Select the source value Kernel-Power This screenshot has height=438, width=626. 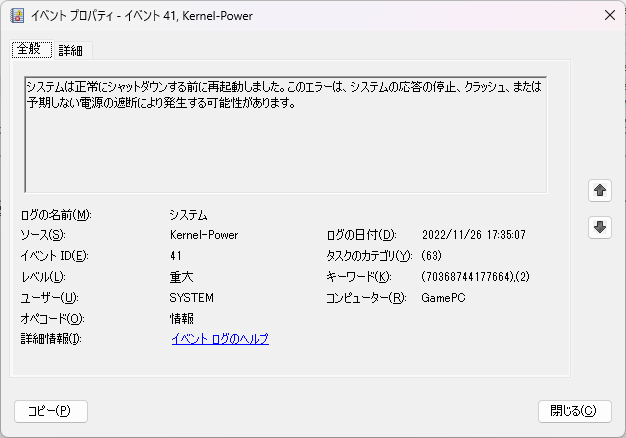(204, 235)
